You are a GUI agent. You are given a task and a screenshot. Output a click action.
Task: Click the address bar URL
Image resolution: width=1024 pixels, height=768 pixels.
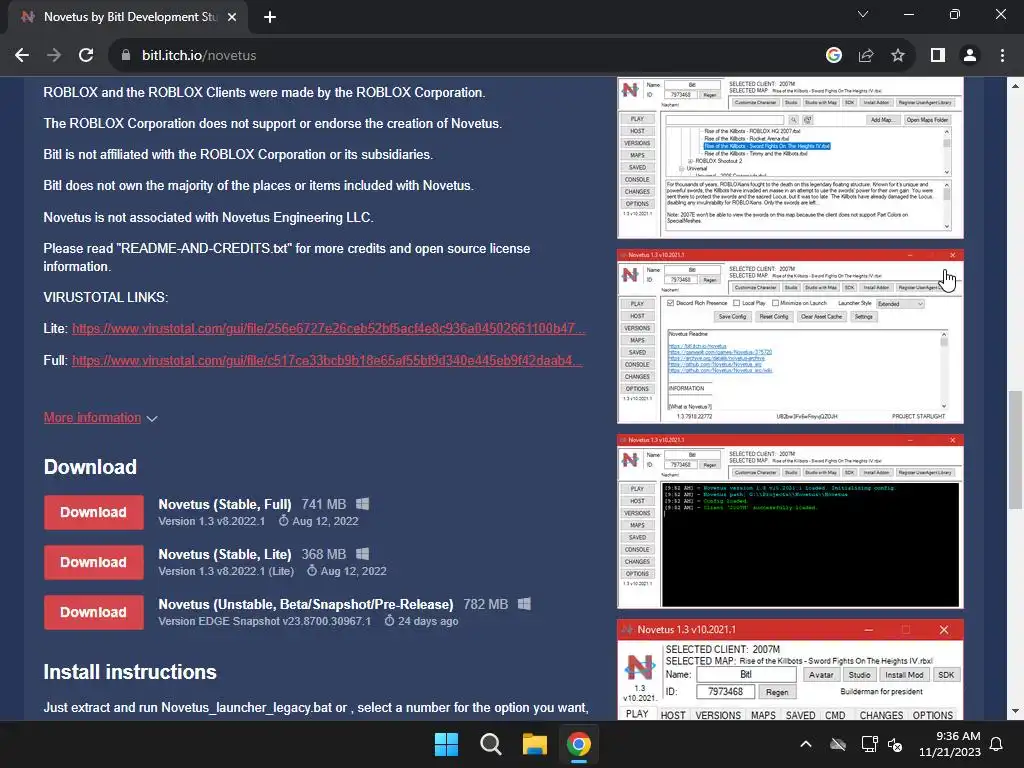[x=199, y=56]
